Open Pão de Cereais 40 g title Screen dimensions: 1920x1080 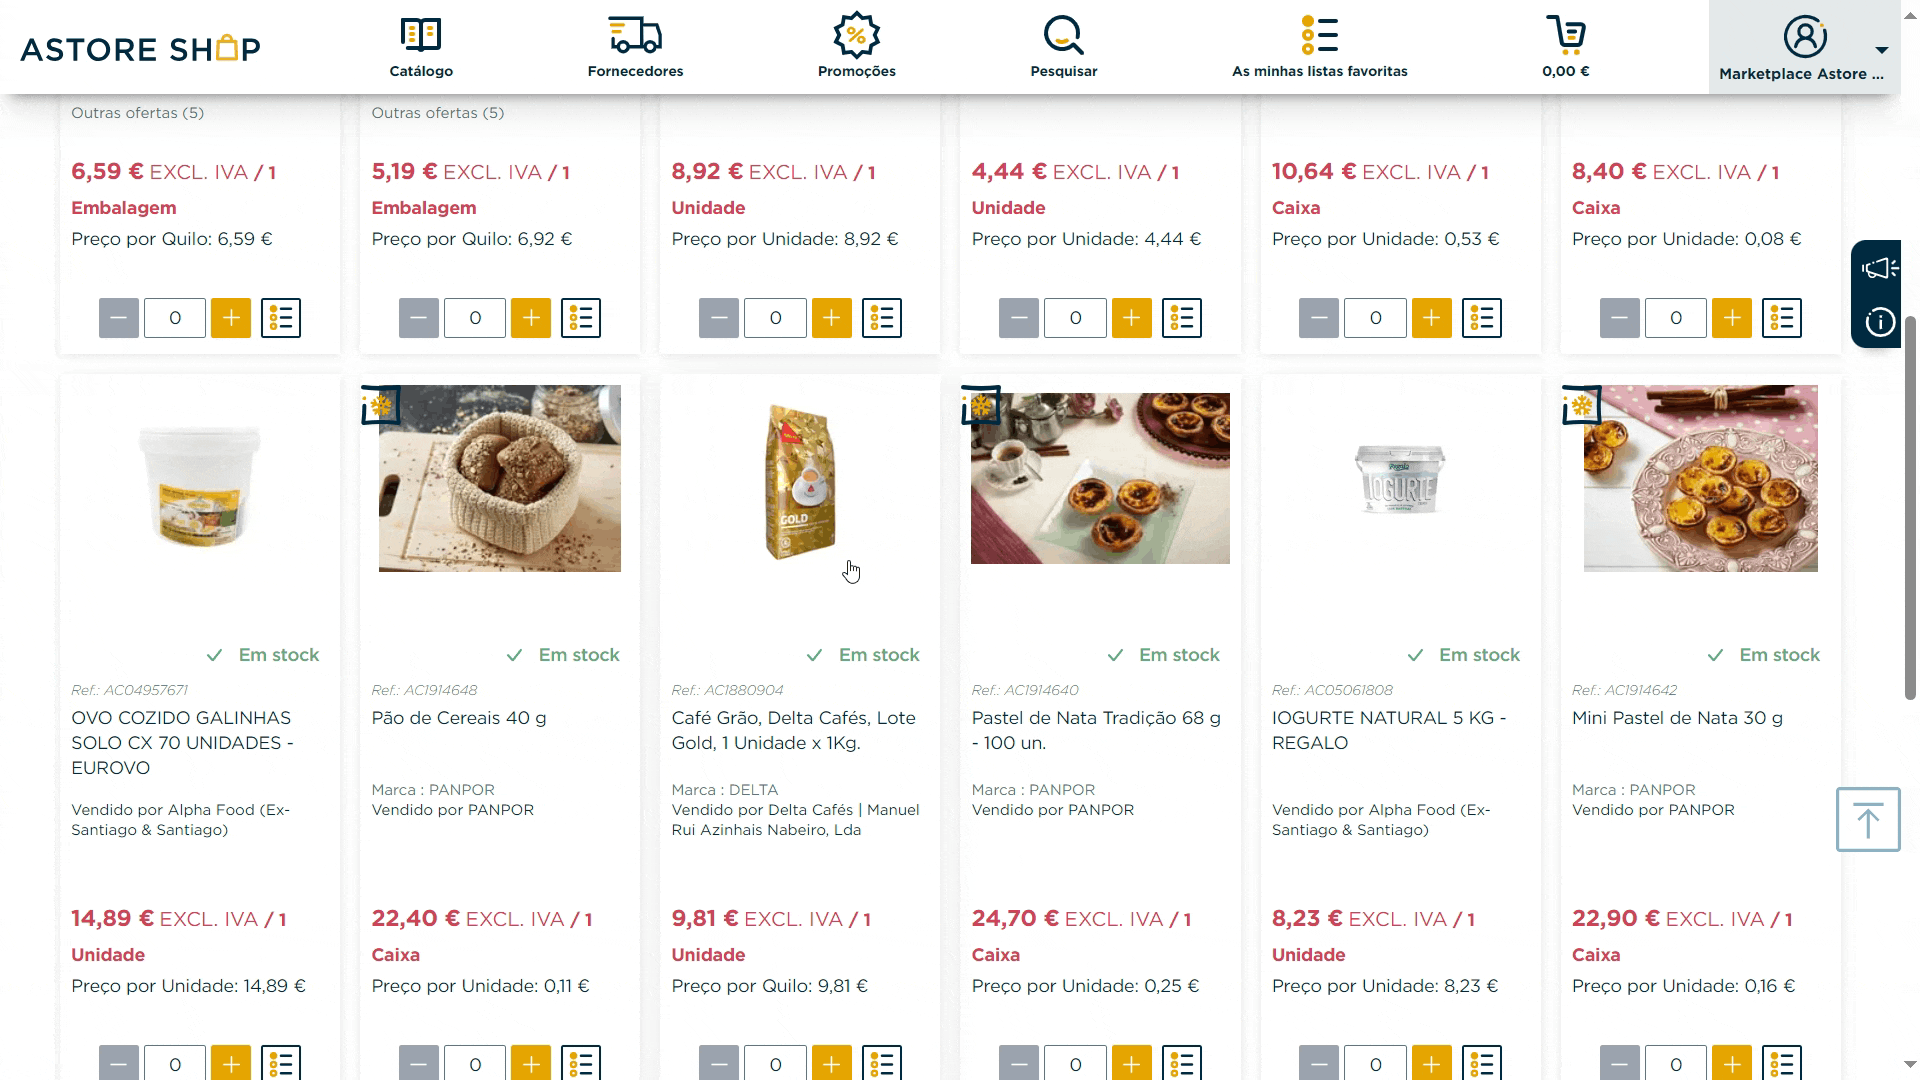pos(459,718)
